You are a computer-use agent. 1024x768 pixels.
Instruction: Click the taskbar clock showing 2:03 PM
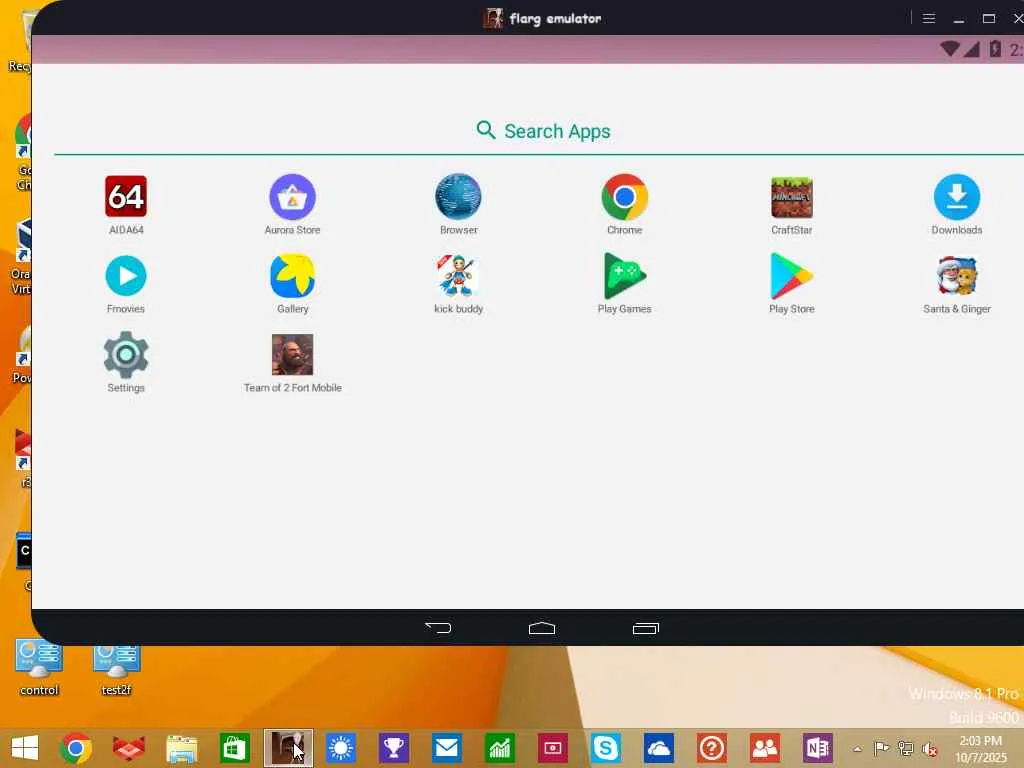[x=980, y=749]
